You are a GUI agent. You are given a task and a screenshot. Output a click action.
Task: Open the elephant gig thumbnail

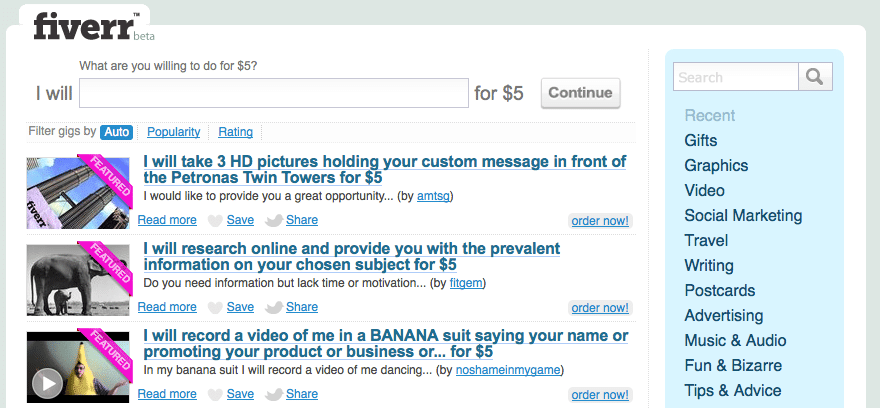tap(78, 279)
